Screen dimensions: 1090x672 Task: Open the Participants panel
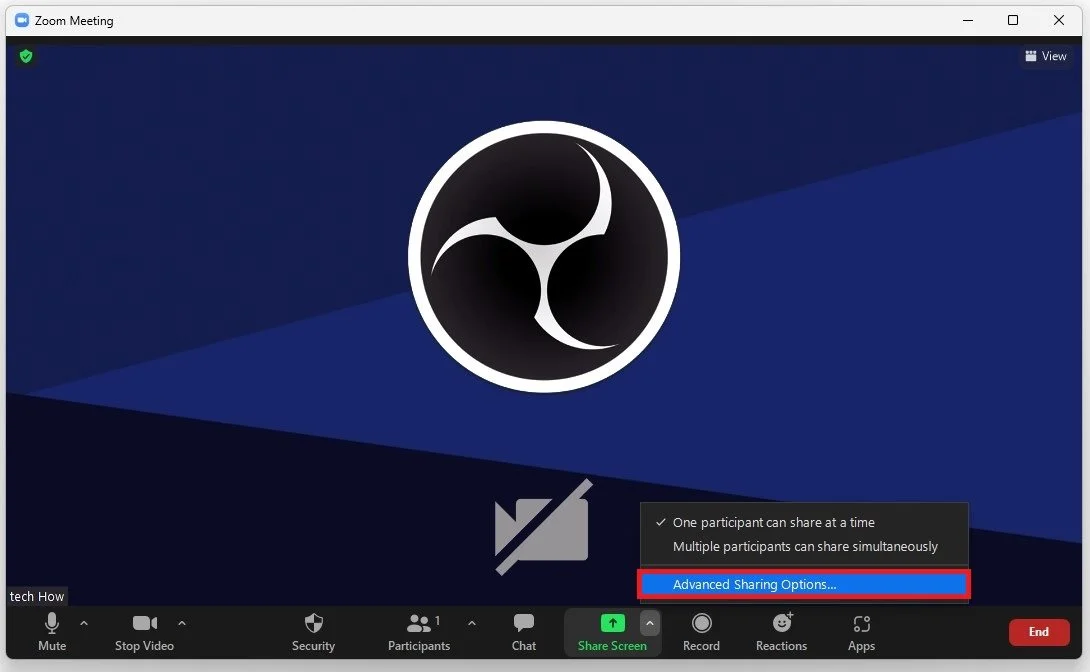tap(419, 632)
